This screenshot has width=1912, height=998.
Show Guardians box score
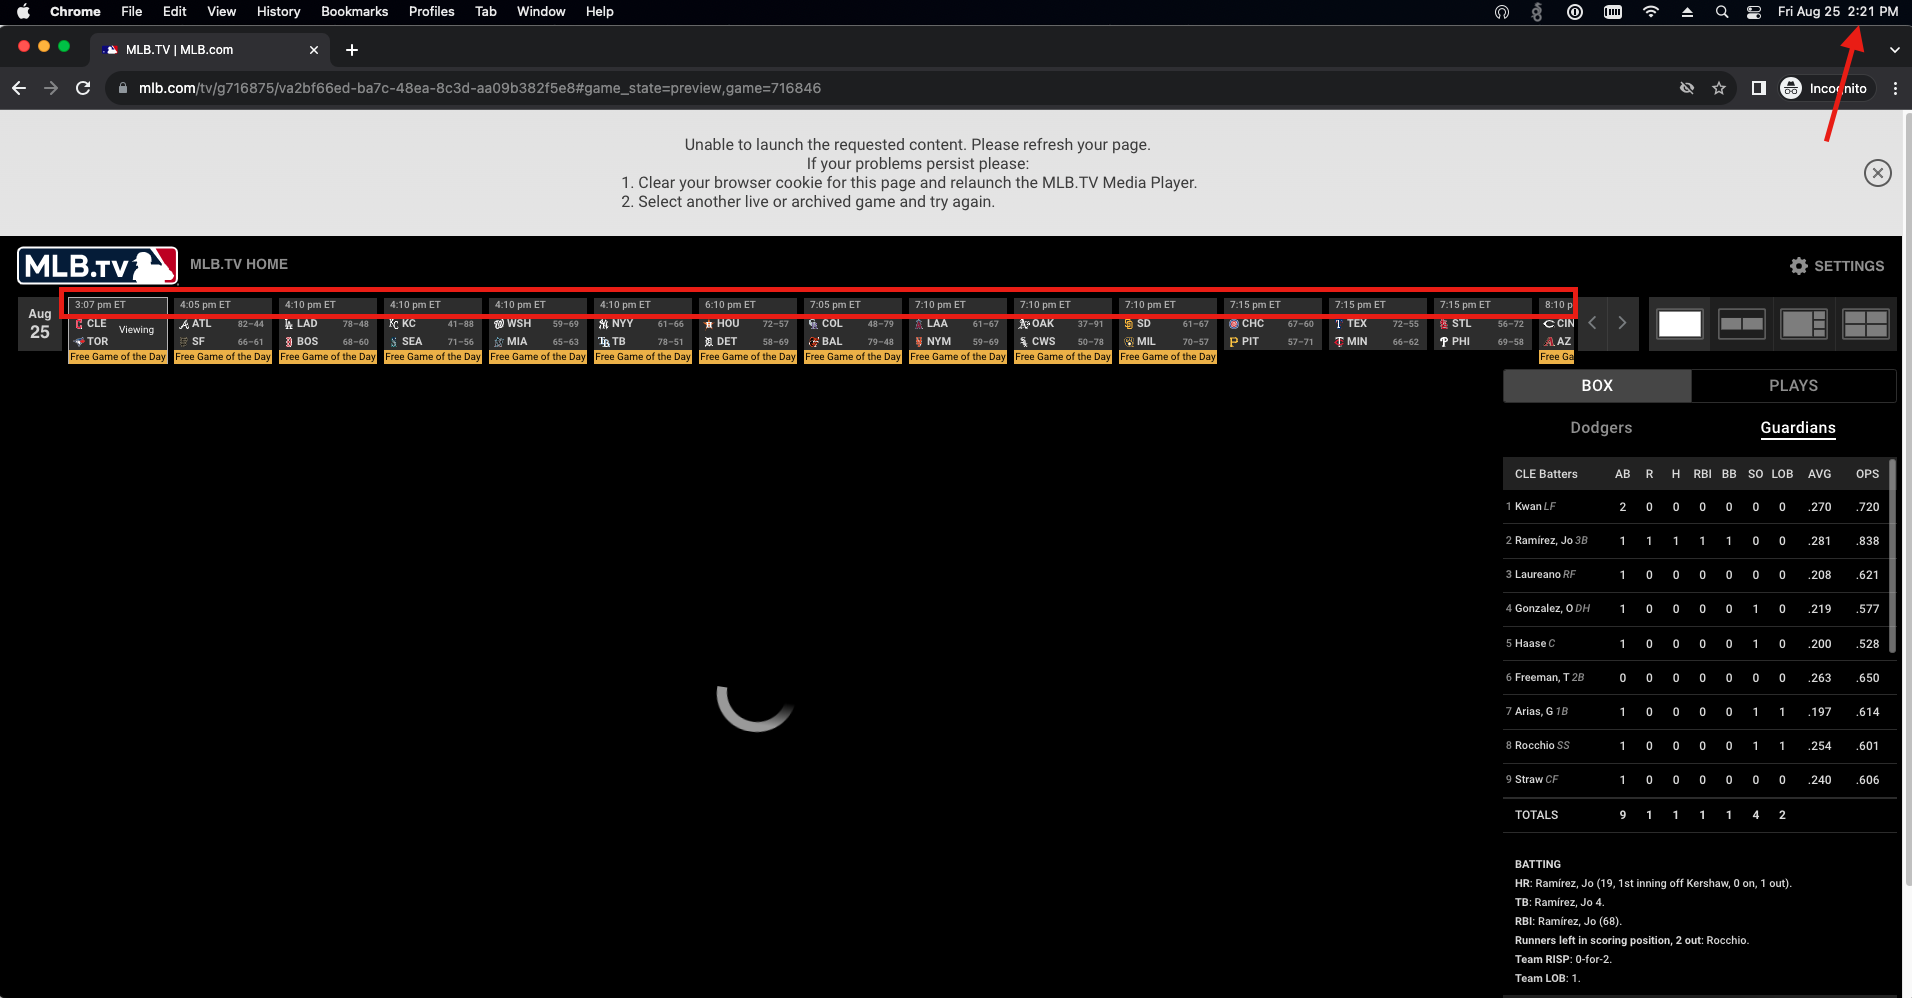(x=1797, y=428)
